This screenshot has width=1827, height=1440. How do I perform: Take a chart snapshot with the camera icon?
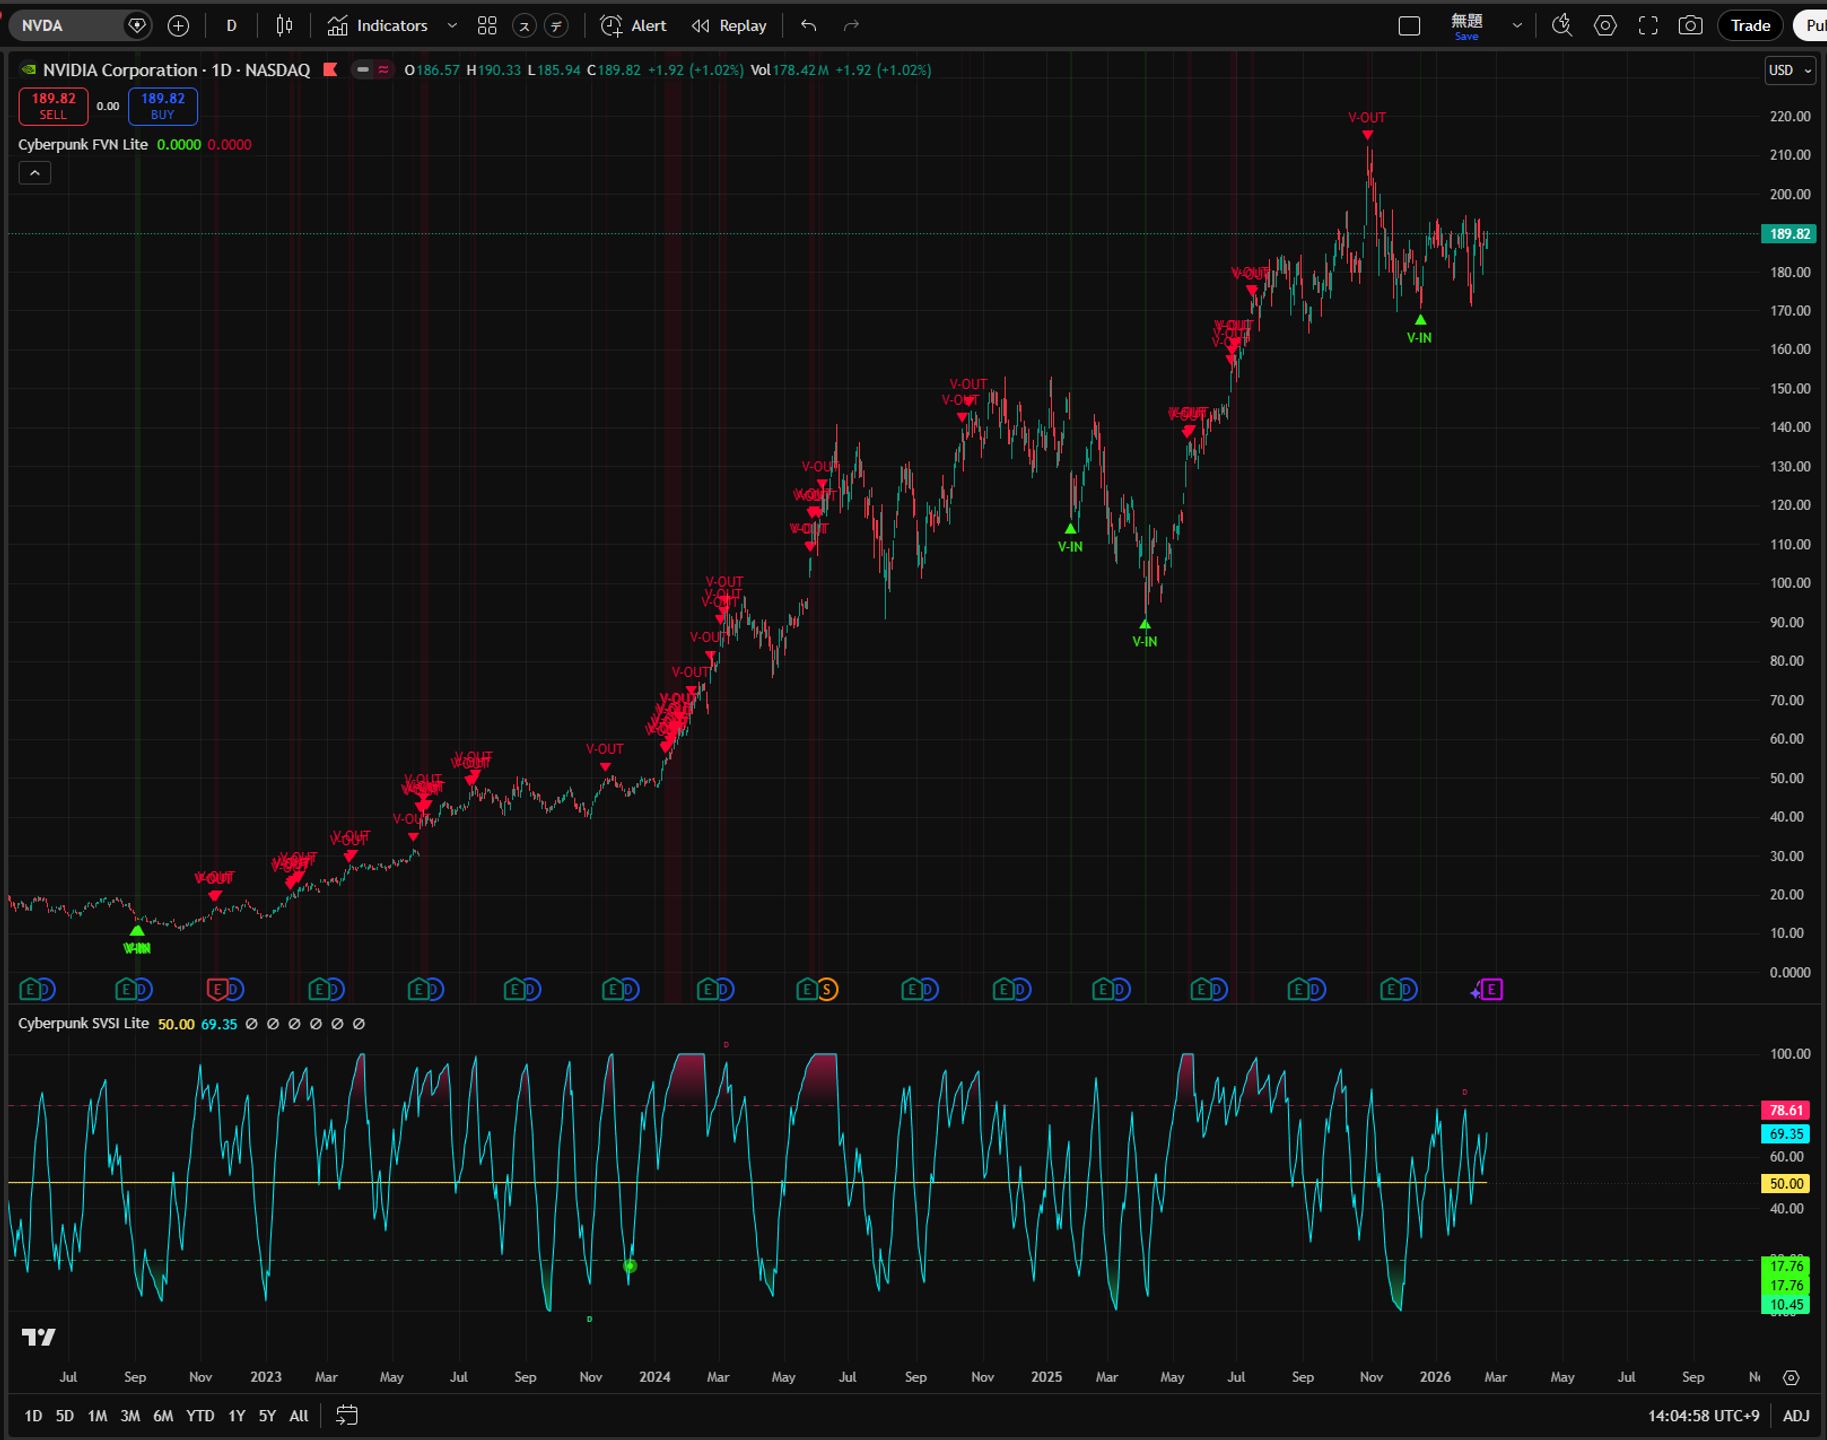[1690, 26]
